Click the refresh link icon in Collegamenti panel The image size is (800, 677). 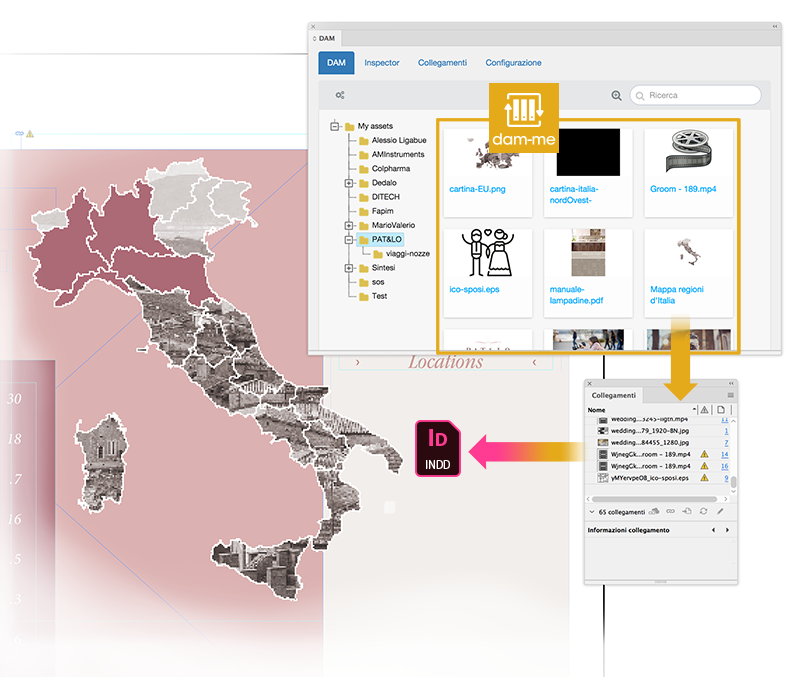703,512
